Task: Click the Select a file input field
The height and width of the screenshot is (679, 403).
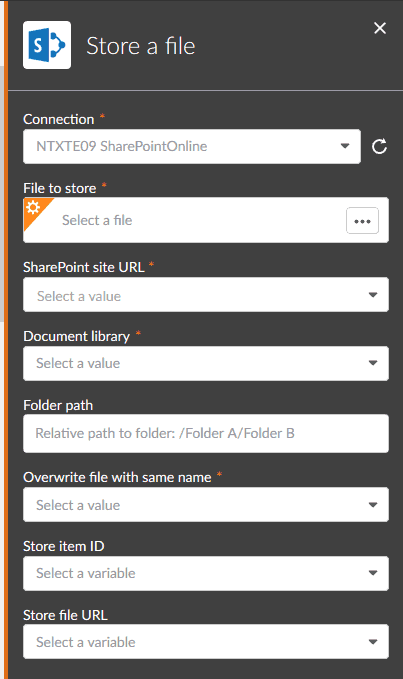Action: [x=206, y=220]
